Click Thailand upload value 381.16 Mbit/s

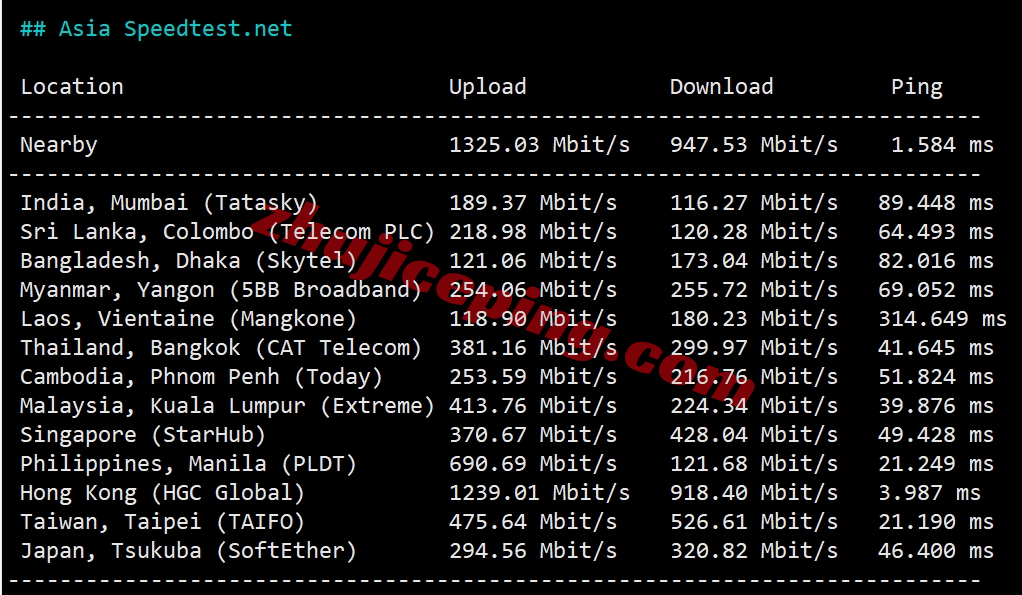tap(533, 347)
